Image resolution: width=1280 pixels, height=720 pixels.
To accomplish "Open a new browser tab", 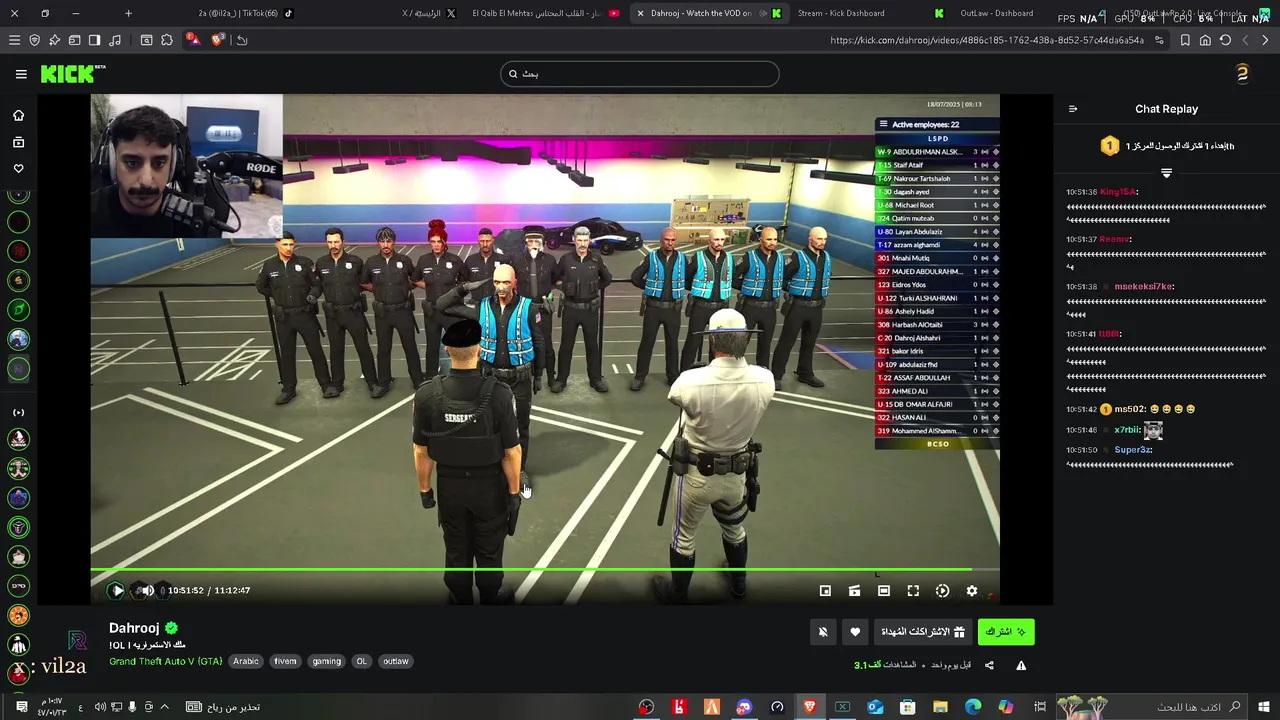I will [x=128, y=13].
